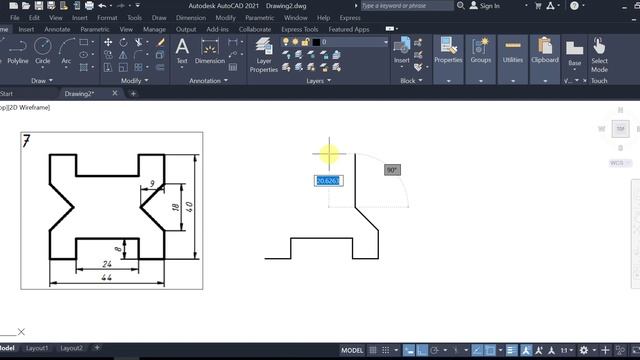Viewport: 640px width, 360px height.
Task: Close the Drawing2 file tab
Action: tap(115, 93)
